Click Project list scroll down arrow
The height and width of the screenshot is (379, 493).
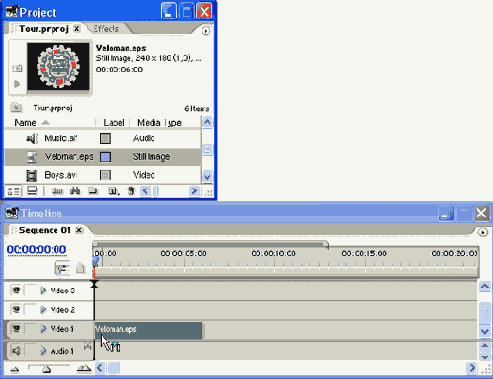[x=207, y=177]
